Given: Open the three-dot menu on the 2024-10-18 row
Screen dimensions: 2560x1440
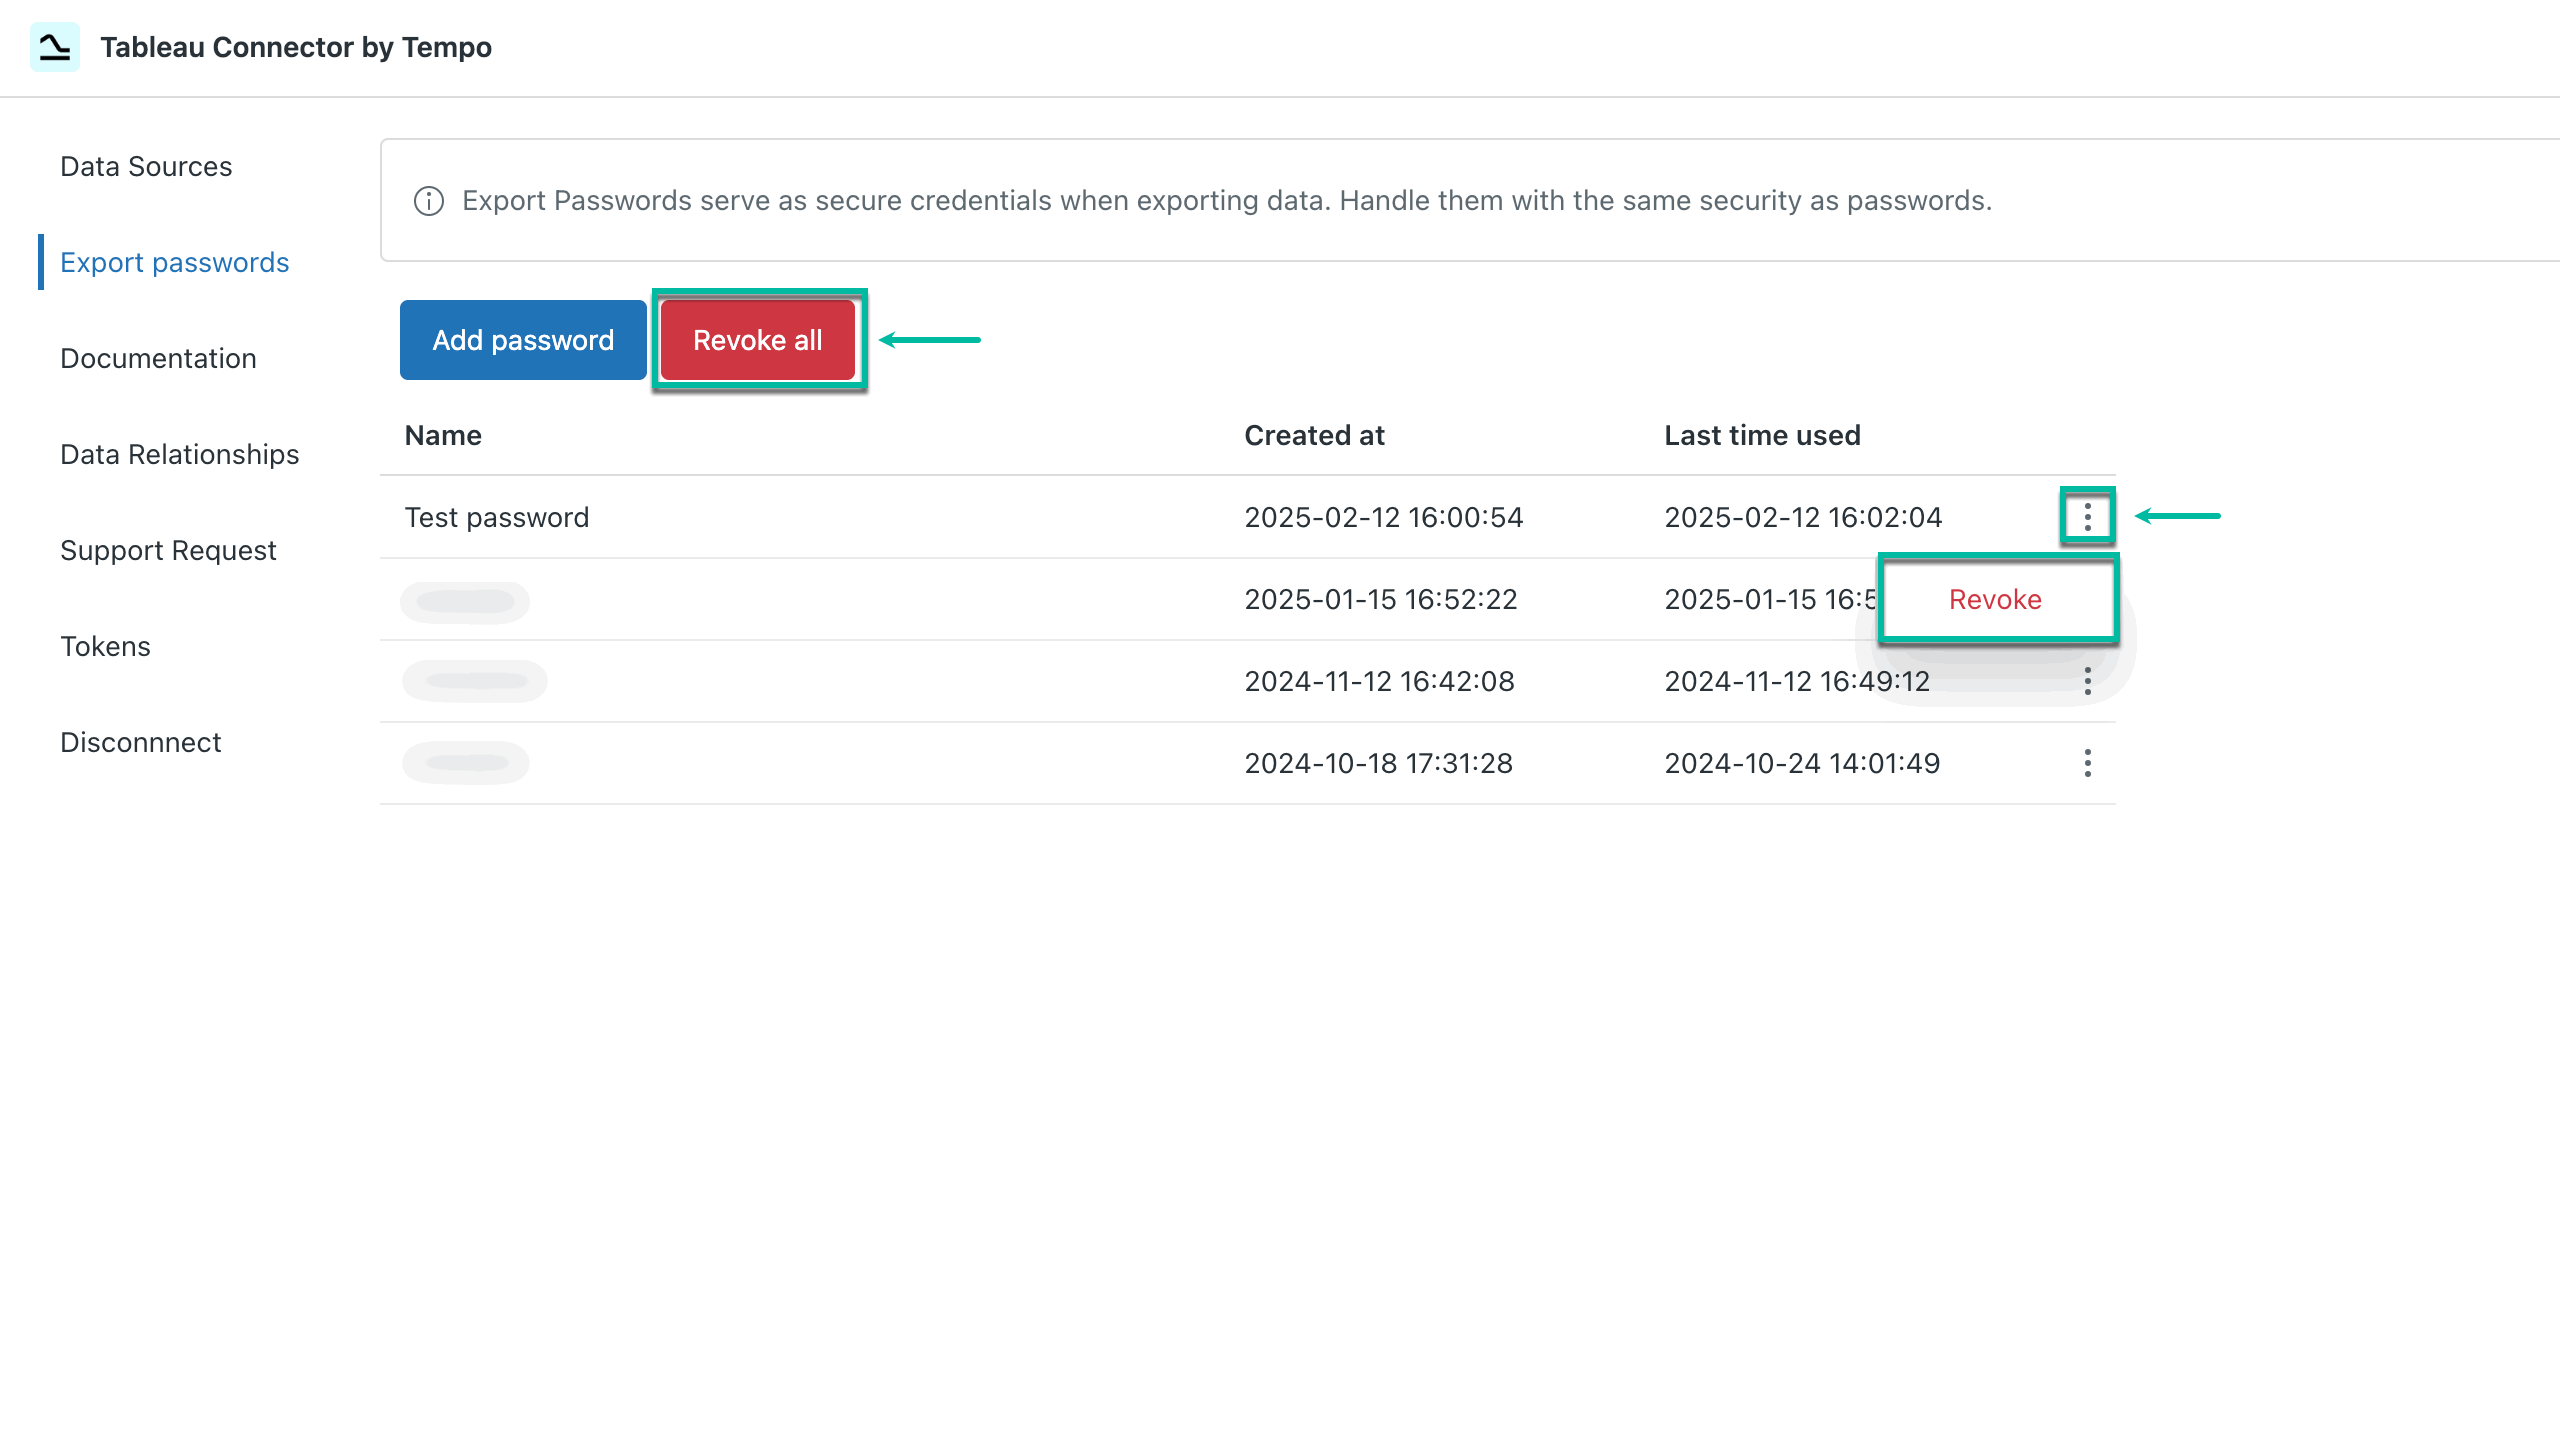Looking at the screenshot, I should click(2088, 763).
